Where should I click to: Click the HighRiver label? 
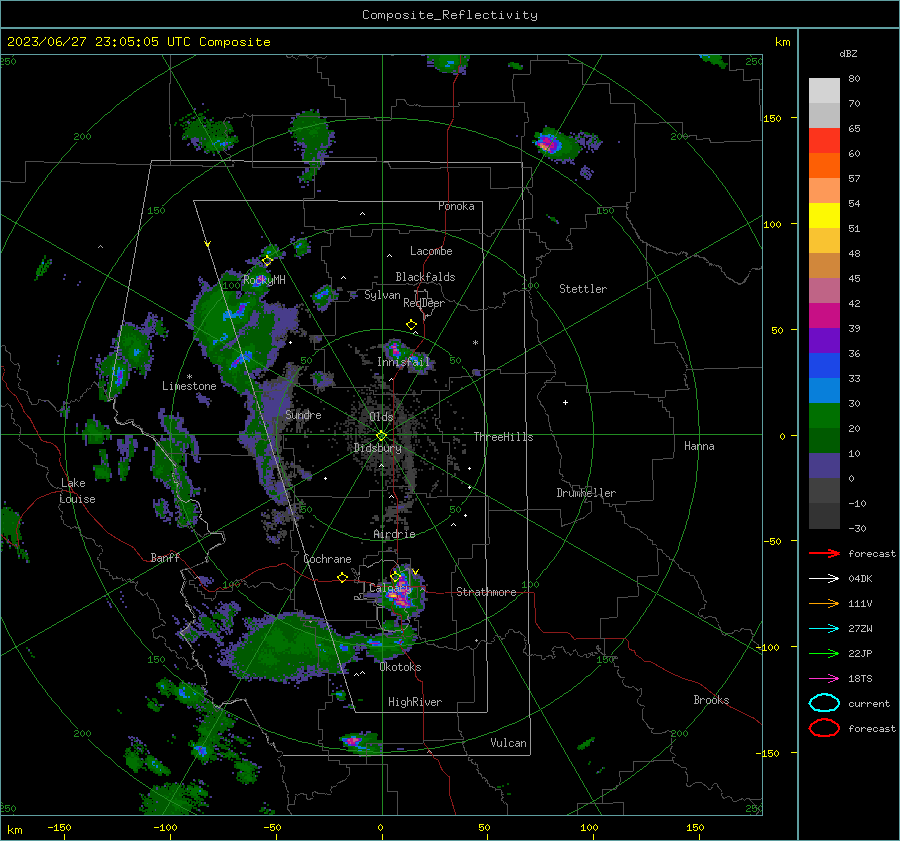coord(415,702)
